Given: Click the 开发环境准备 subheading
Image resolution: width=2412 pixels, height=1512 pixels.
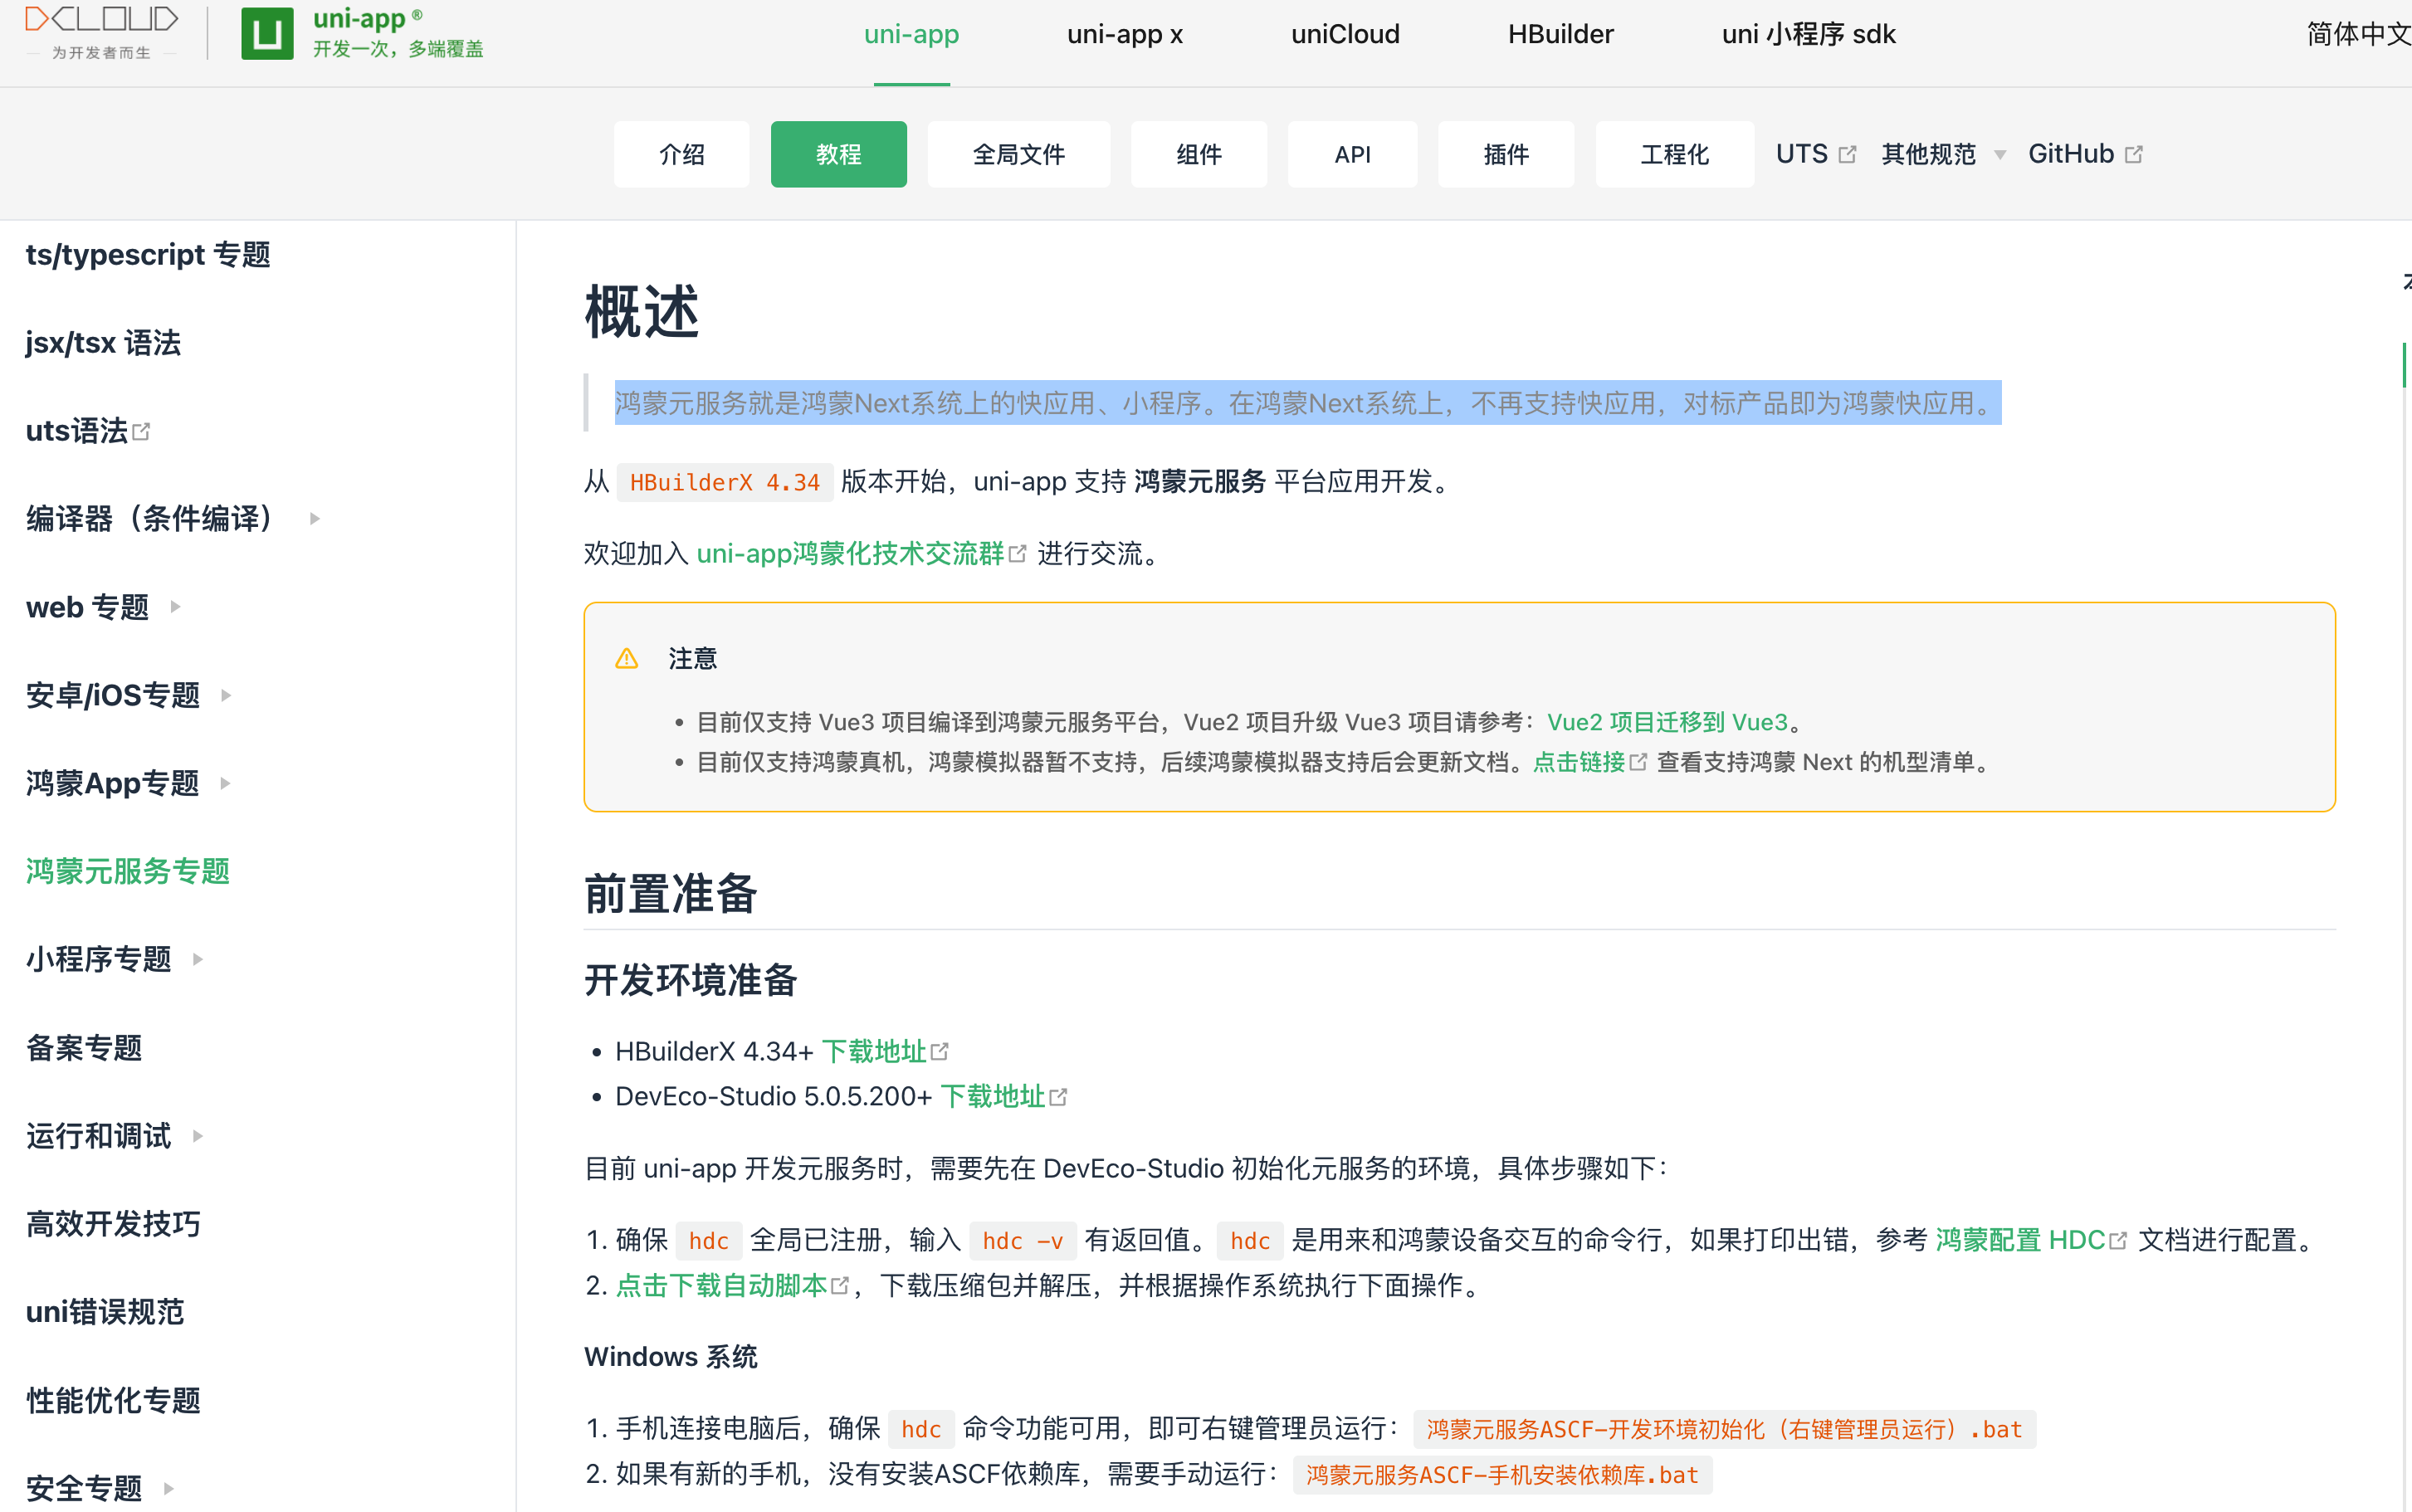Looking at the screenshot, I should (691, 980).
